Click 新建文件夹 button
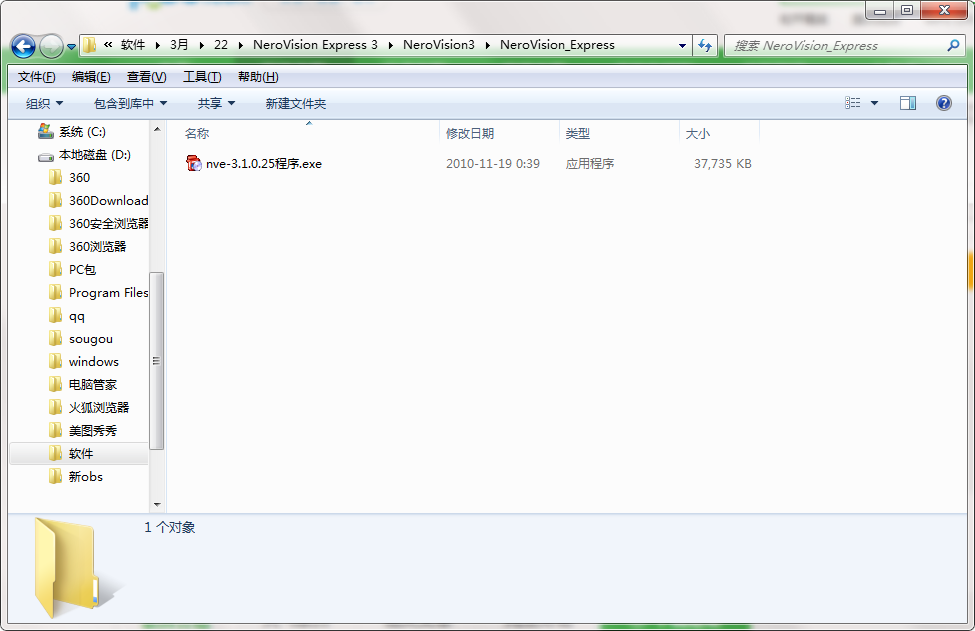This screenshot has width=975, height=631. (x=296, y=103)
